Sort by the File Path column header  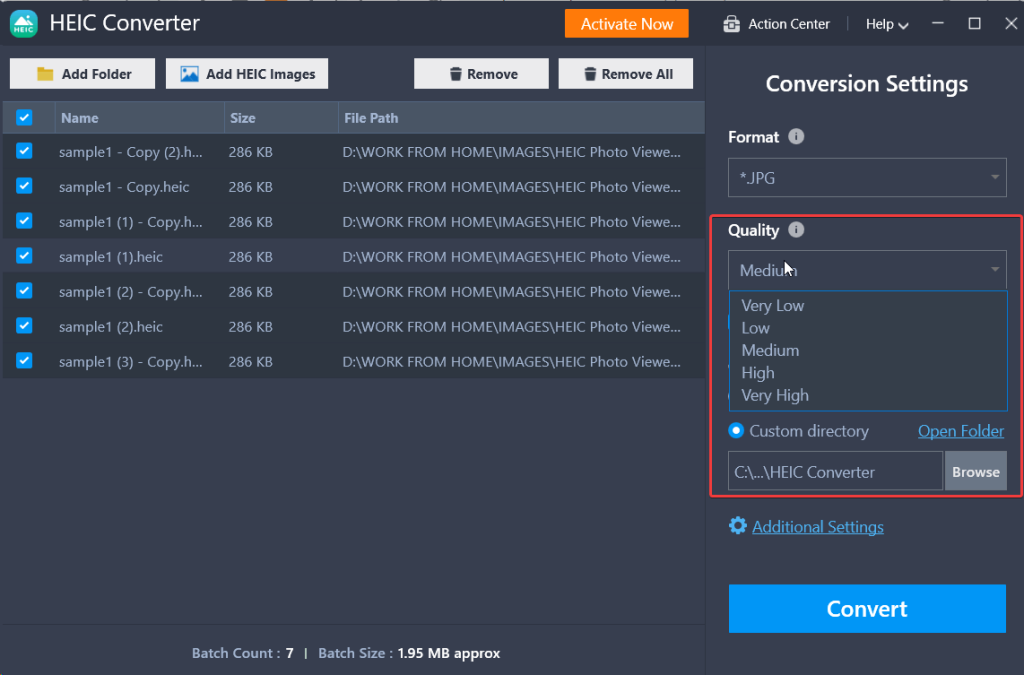pos(521,118)
